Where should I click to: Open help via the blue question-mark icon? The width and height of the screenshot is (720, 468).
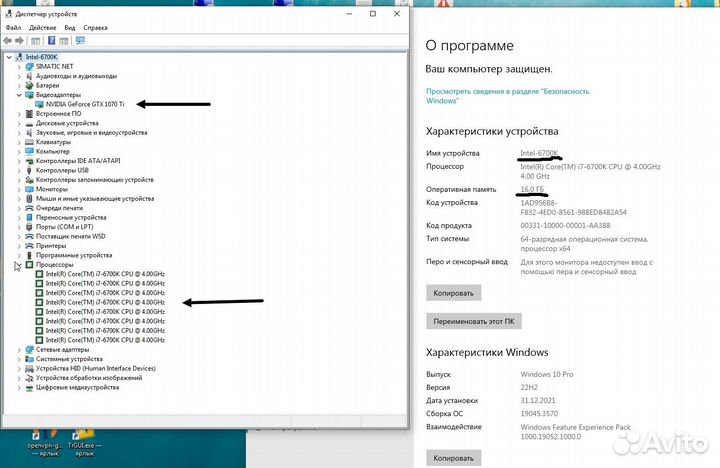coord(51,41)
